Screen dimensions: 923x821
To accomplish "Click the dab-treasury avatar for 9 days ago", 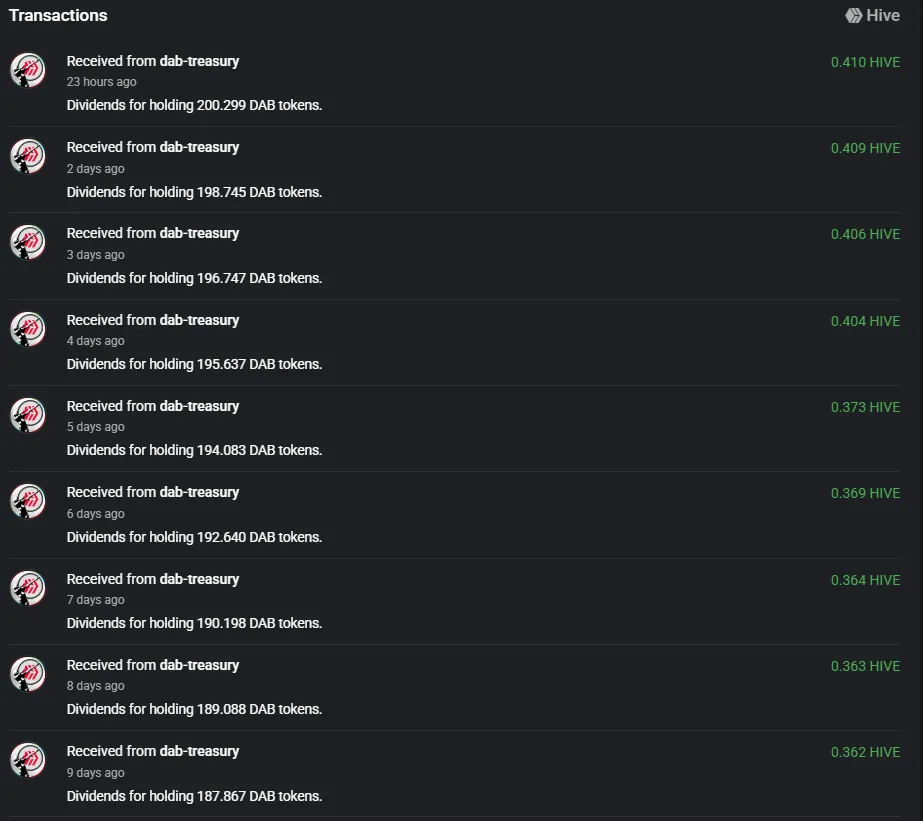I will [x=28, y=760].
